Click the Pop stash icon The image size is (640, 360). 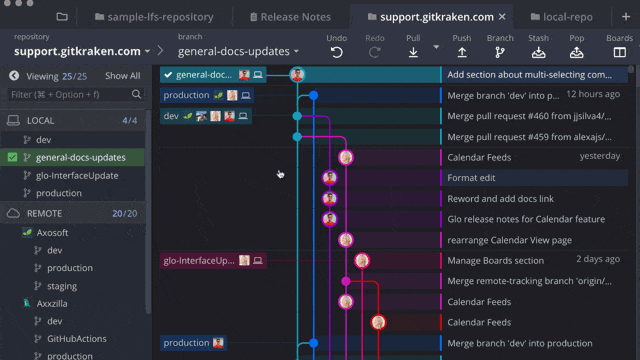click(x=576, y=52)
